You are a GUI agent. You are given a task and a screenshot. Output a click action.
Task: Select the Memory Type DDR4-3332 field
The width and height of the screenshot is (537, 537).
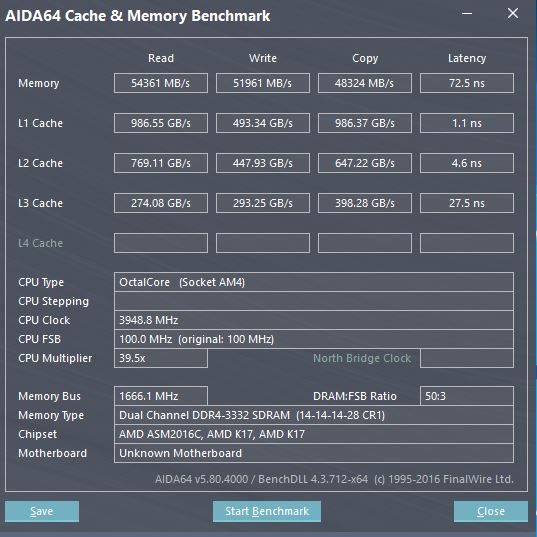tap(314, 415)
